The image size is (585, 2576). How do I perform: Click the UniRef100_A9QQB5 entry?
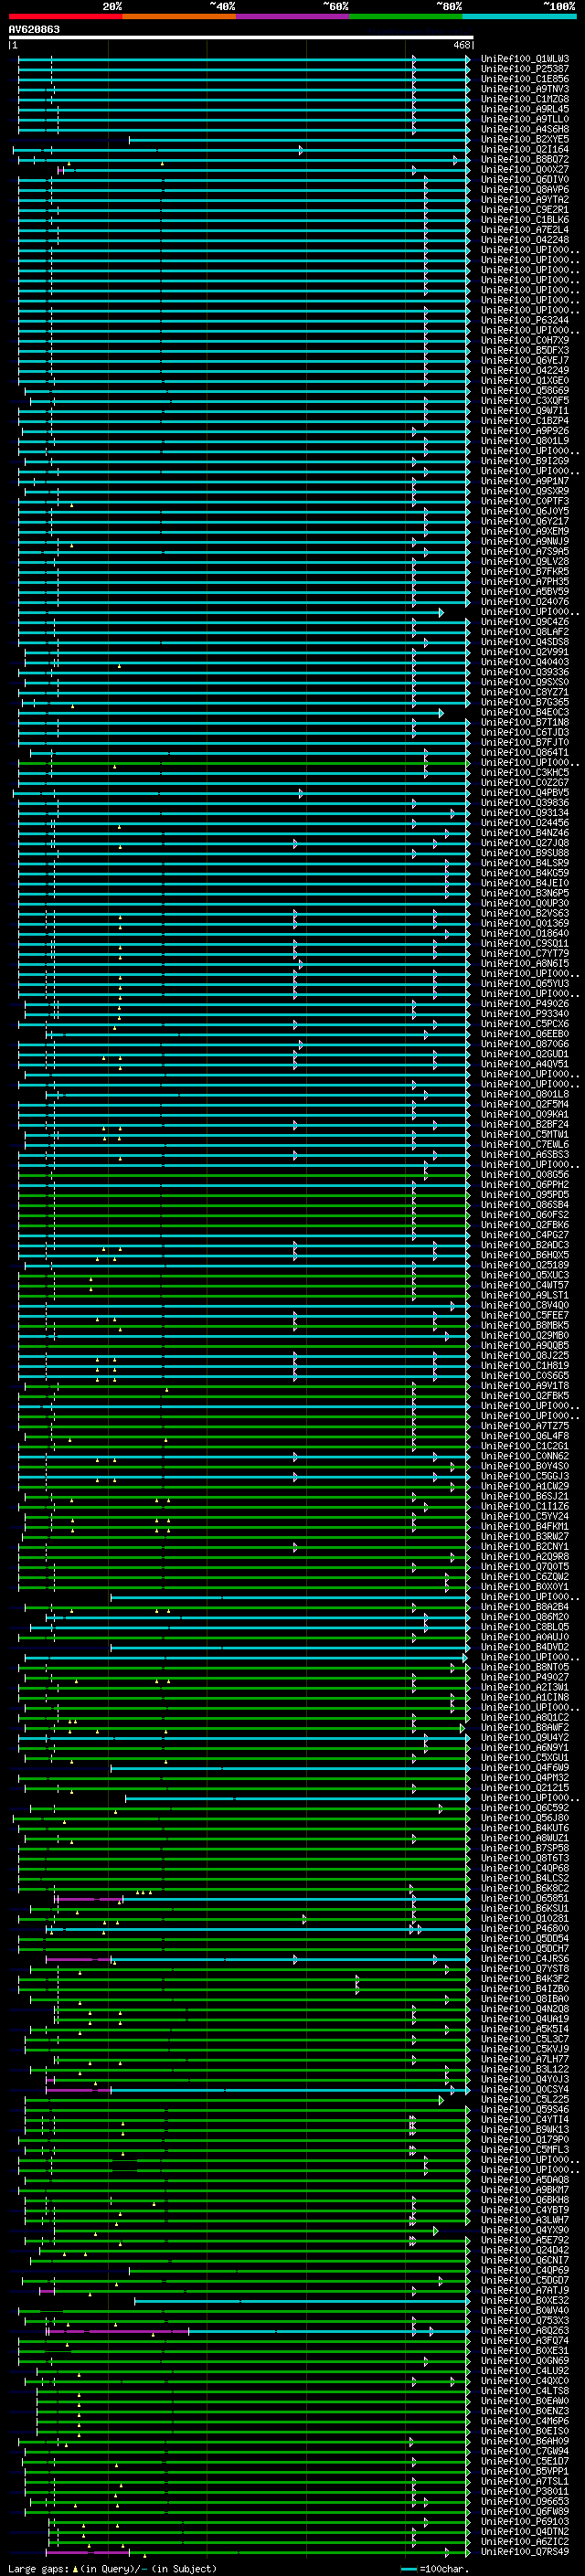pos(525,1345)
